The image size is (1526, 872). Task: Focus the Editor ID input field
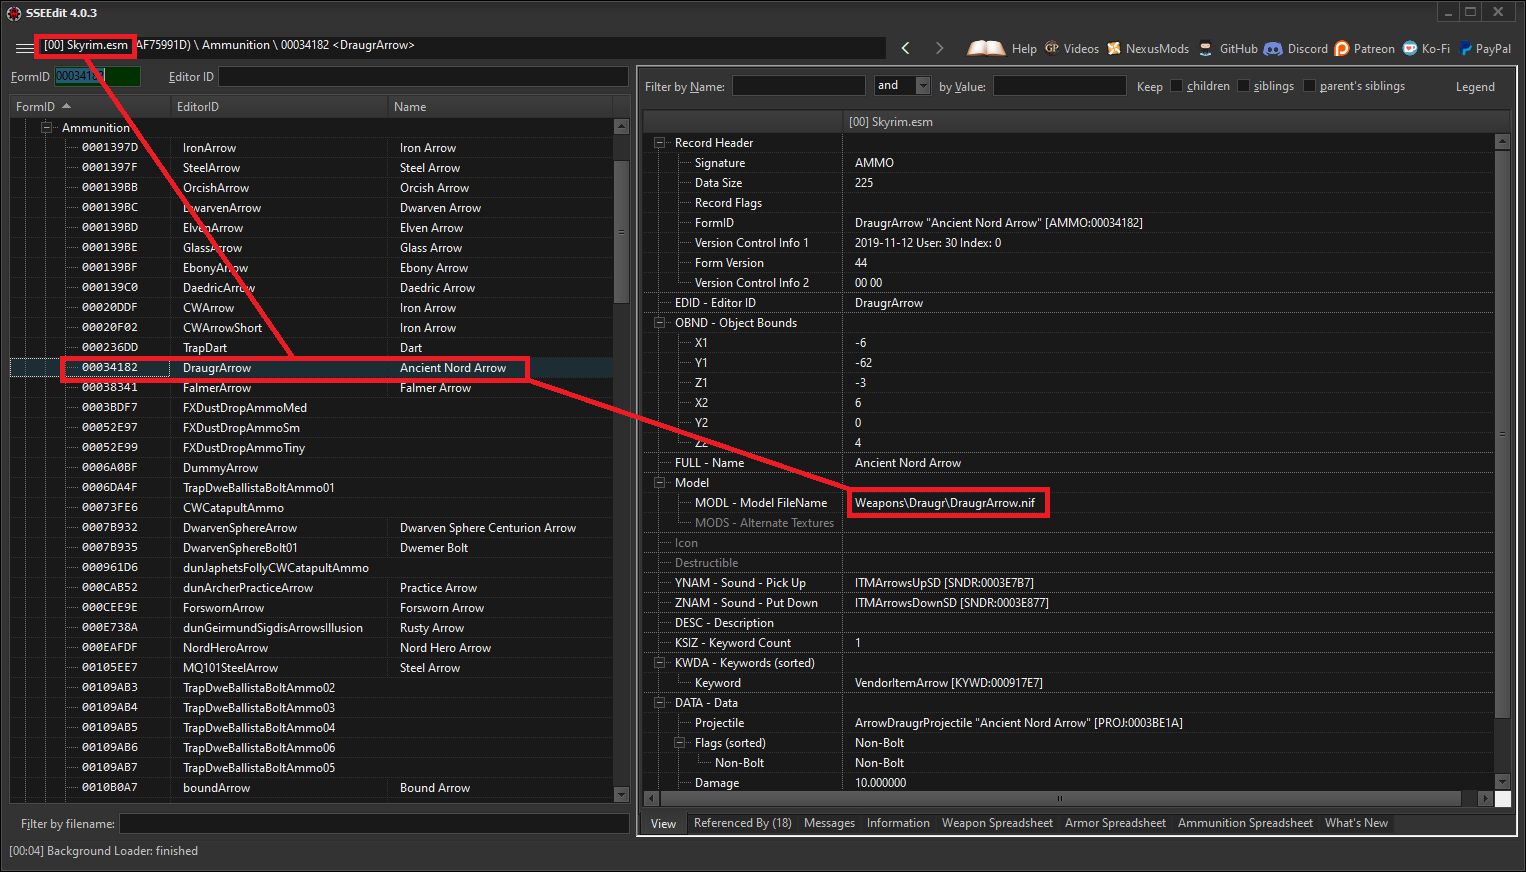[x=423, y=76]
